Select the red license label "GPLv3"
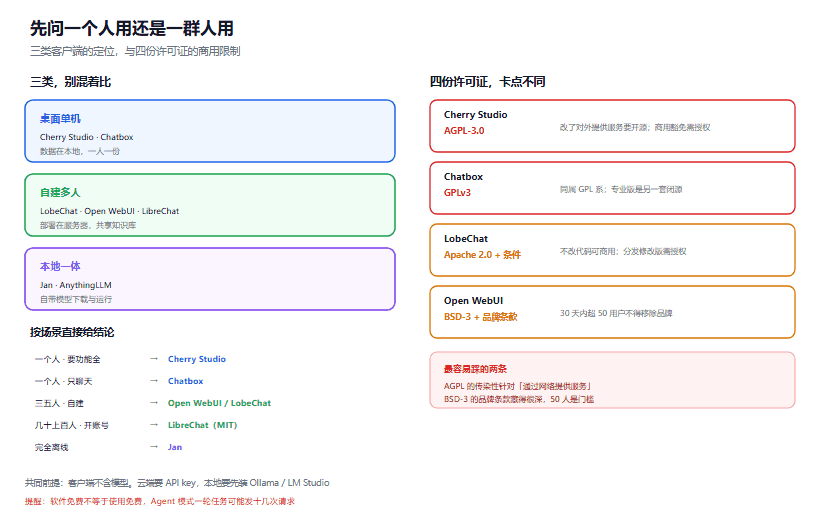820x520 pixels. coord(457,193)
